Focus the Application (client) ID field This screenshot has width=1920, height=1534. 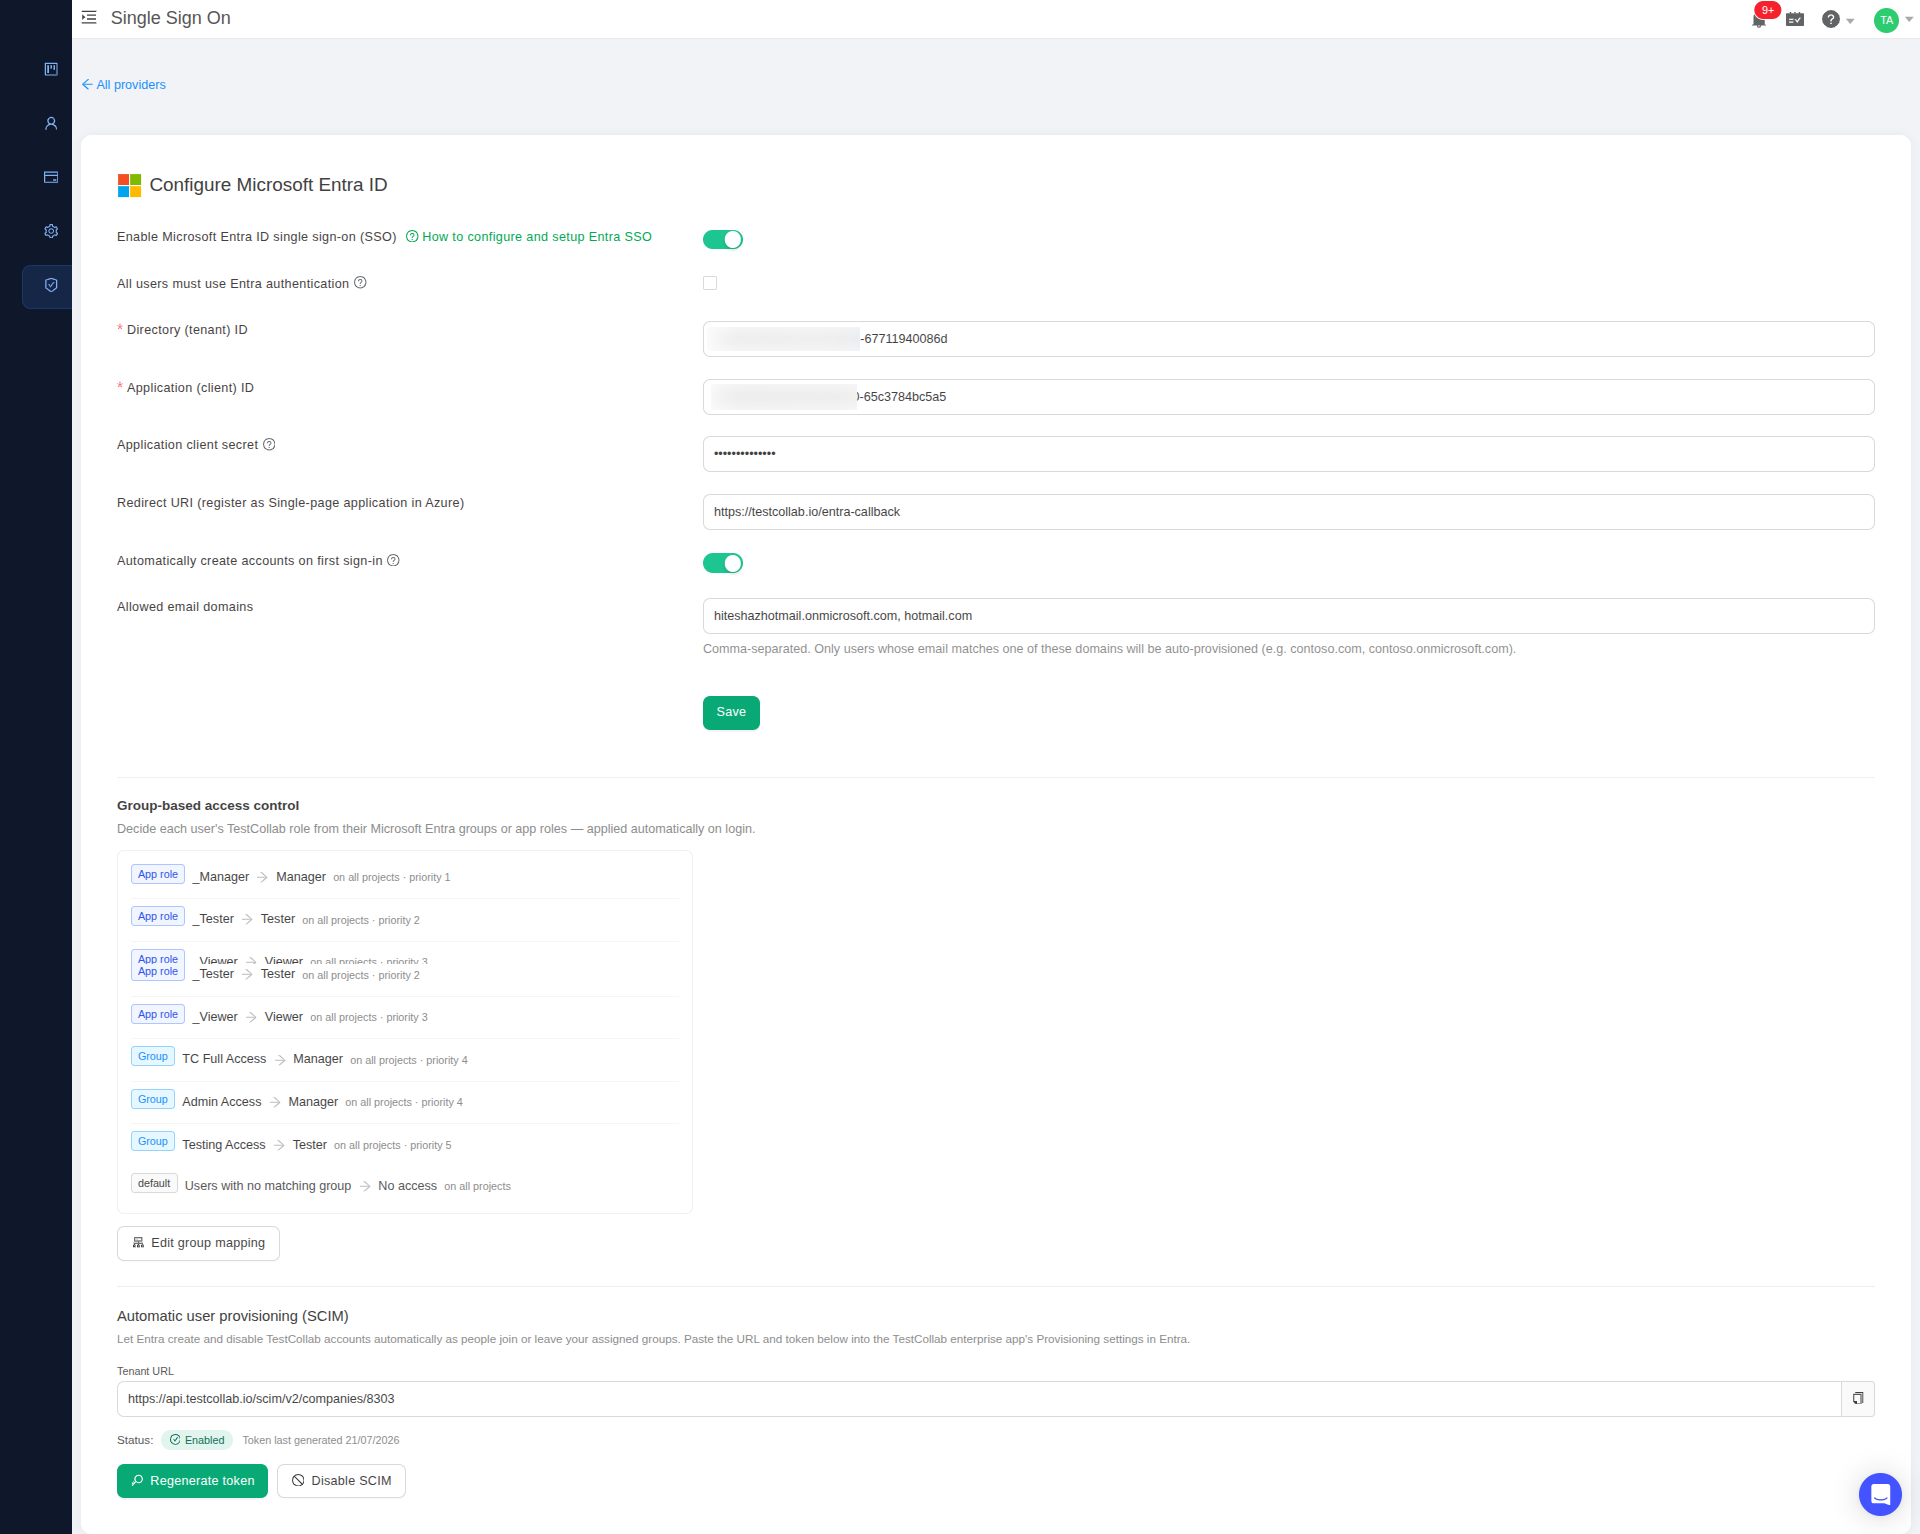(x=1288, y=397)
